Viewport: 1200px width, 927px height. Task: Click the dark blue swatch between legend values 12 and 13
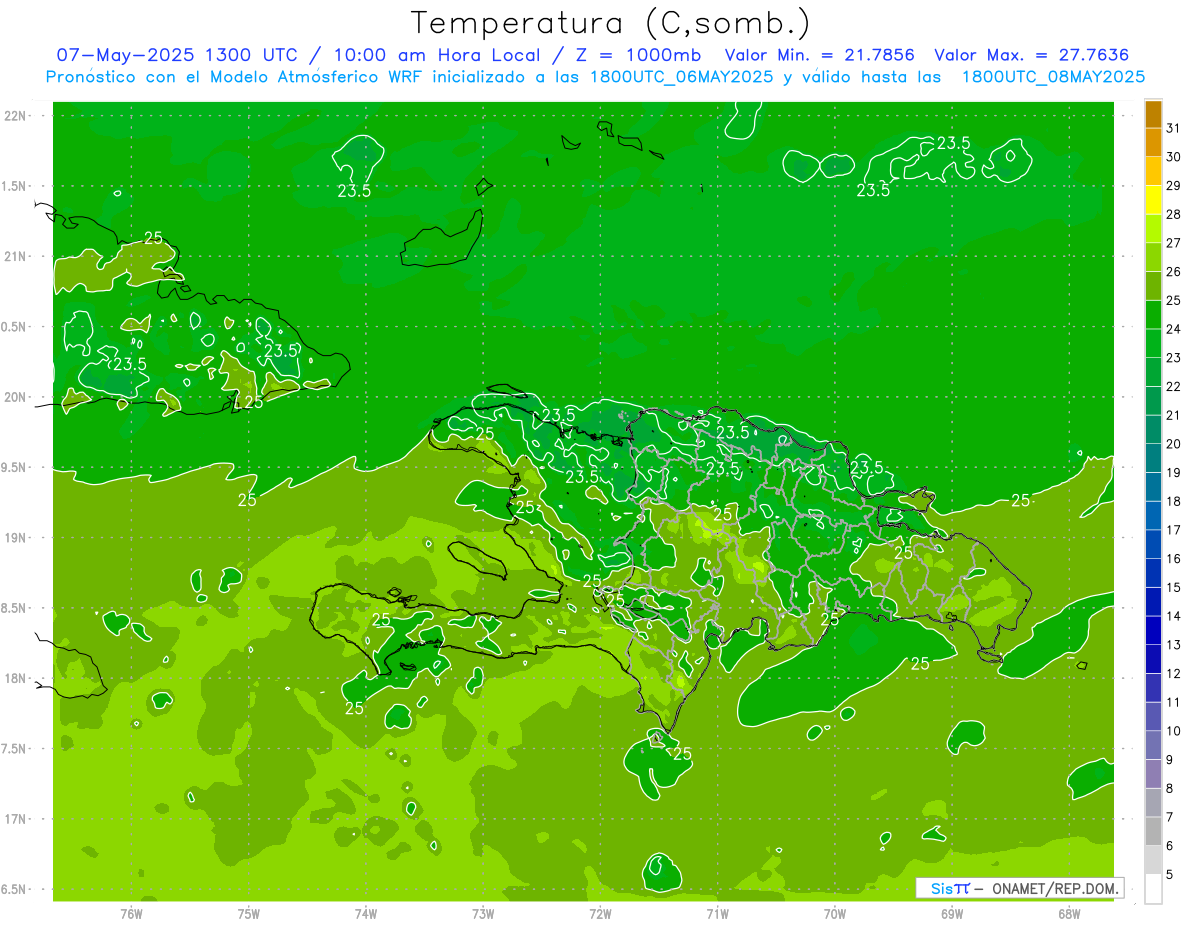[x=1153, y=659]
